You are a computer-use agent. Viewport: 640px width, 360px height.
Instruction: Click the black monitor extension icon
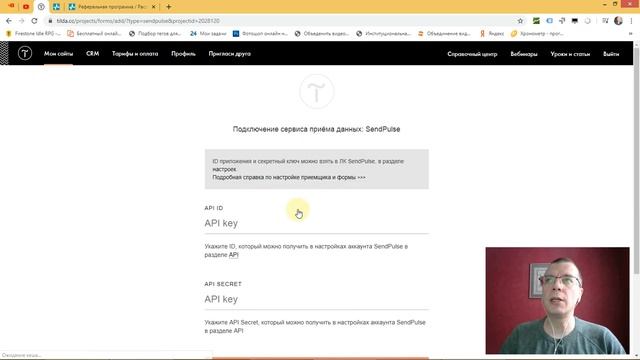point(575,21)
